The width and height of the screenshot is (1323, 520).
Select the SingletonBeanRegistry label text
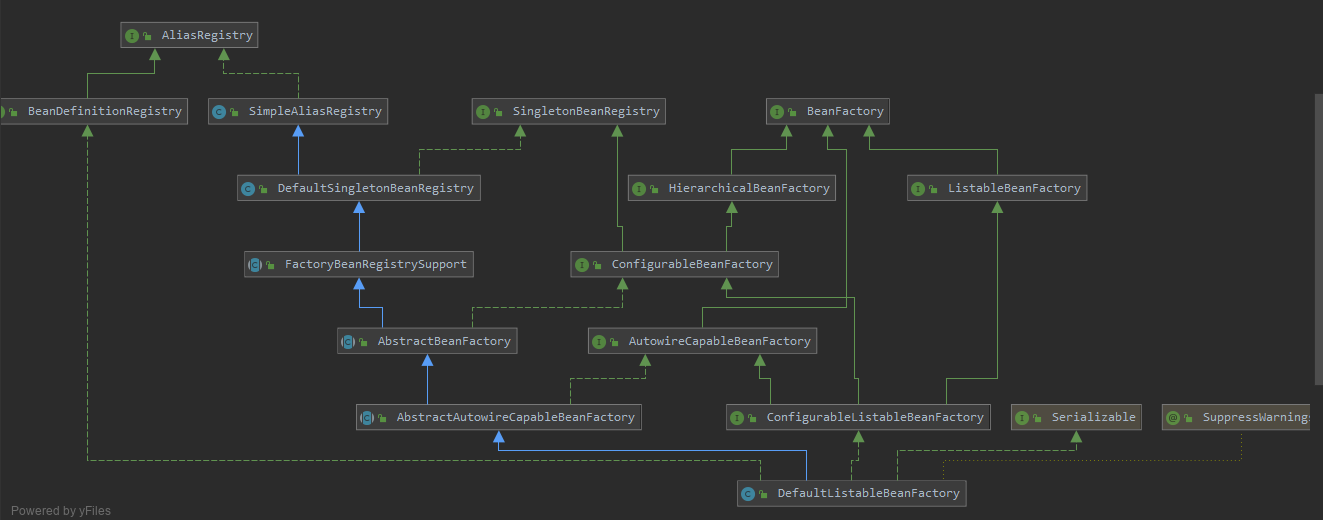tap(587, 112)
